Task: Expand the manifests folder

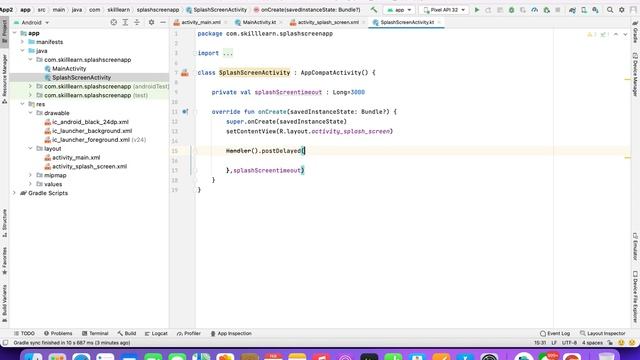Action: click(22, 42)
